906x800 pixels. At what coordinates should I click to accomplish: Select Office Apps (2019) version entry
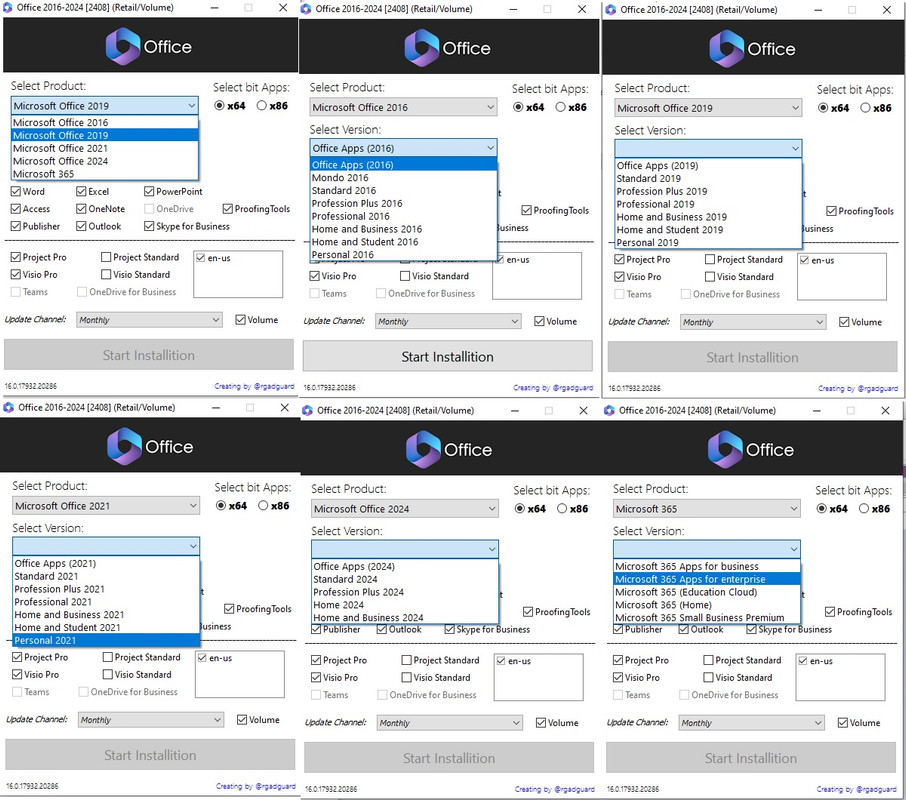(x=708, y=166)
